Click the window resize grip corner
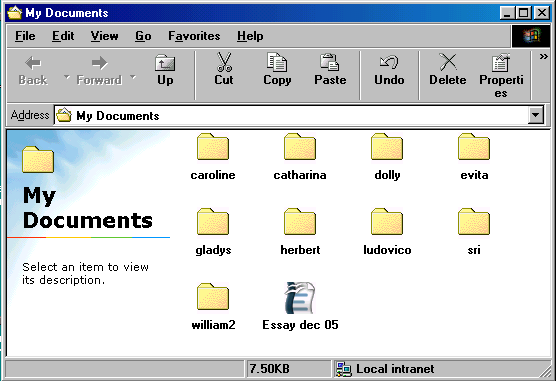Image resolution: width=556 pixels, height=381 pixels. point(545,372)
